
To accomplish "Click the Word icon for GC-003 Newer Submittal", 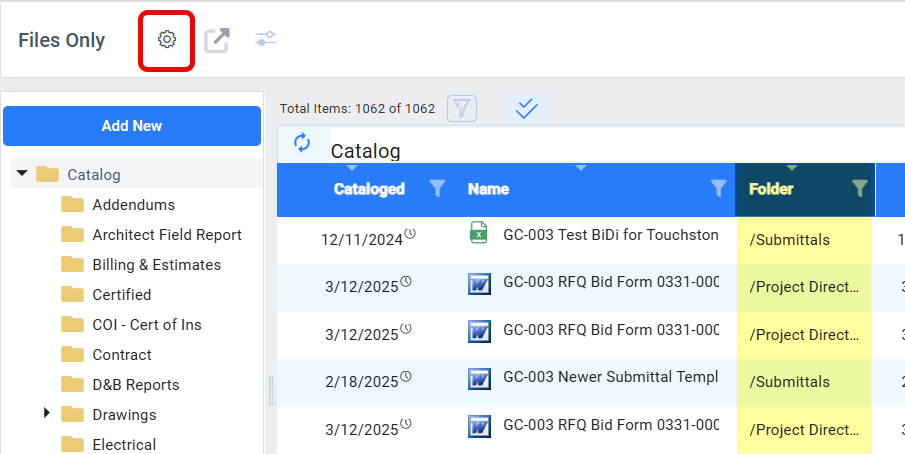I will [x=479, y=379].
